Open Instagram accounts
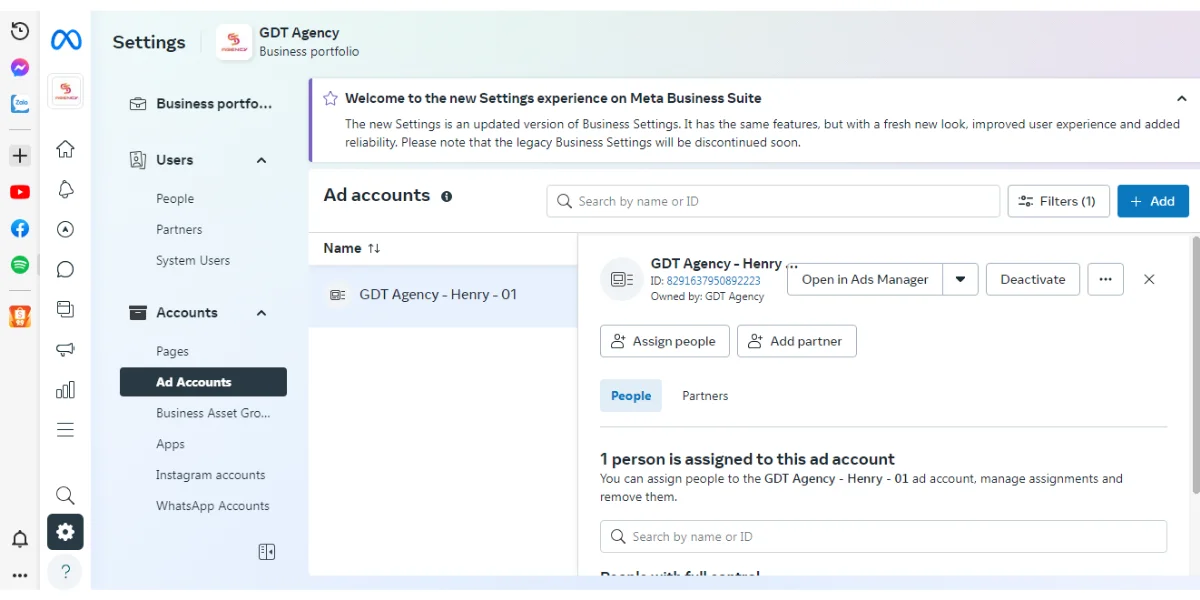 coord(210,475)
